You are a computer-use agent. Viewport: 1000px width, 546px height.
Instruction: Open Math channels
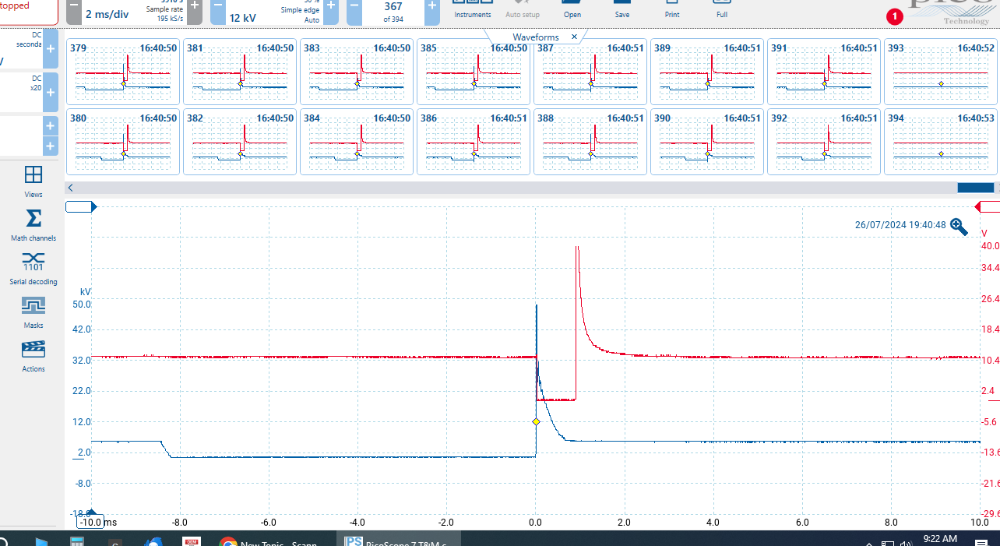click(33, 224)
